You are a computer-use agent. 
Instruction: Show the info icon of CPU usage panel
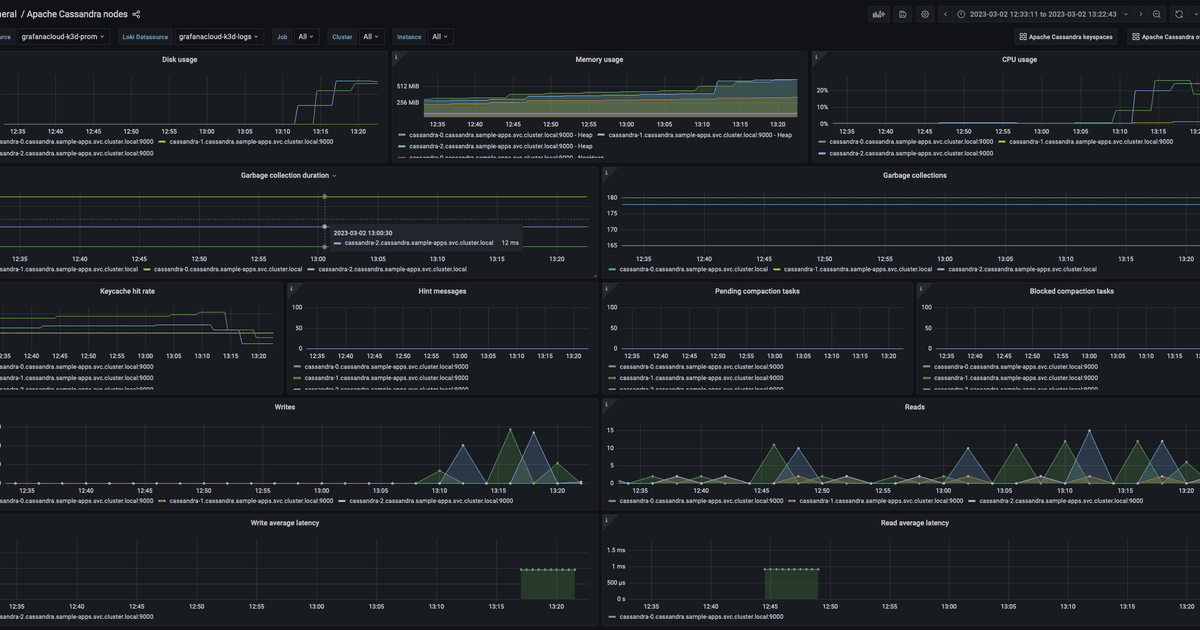pos(816,58)
